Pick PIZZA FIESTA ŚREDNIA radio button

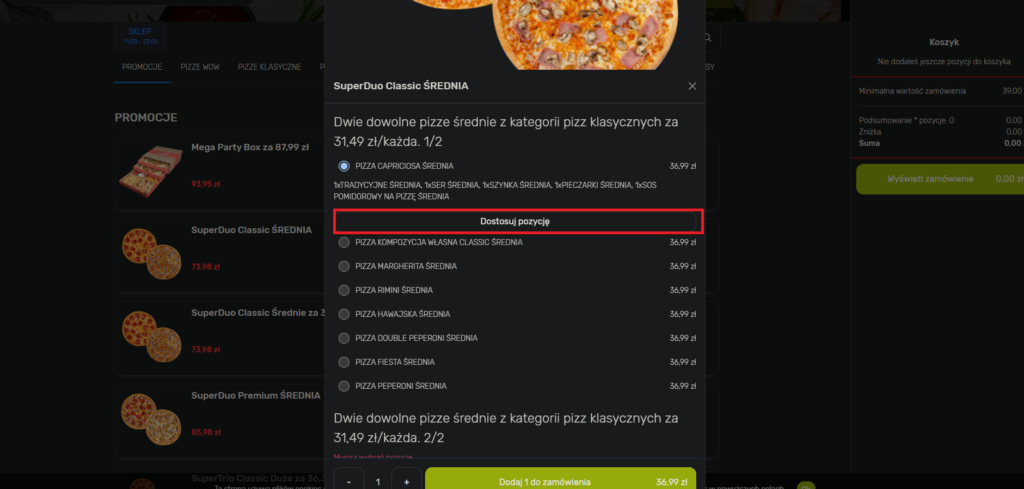pyautogui.click(x=344, y=362)
